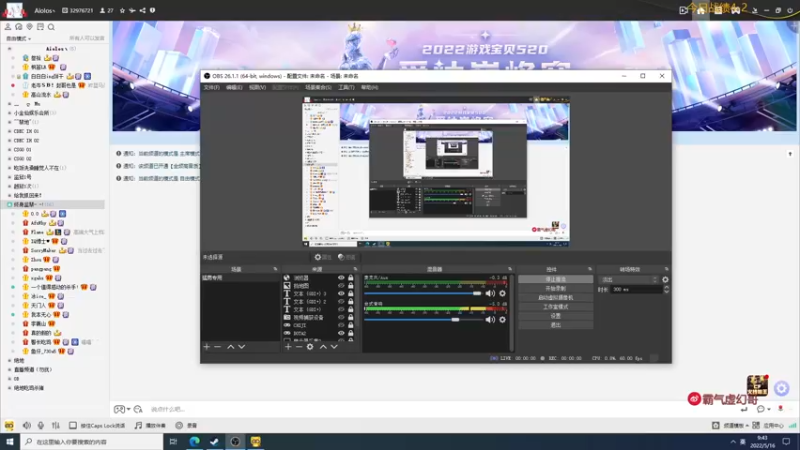This screenshot has width=800, height=450.
Task: Open the transition properties gear
Action: [665, 280]
